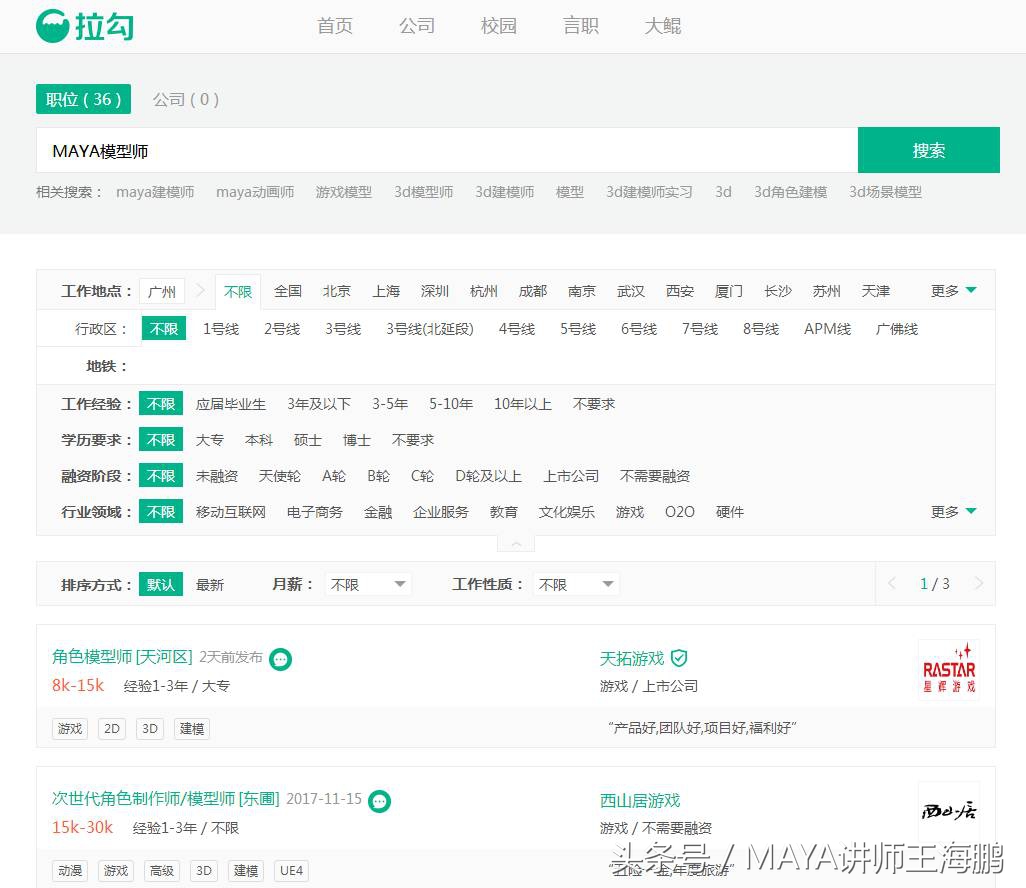Click the chat bubble icon beside 角色模型师 listing
The image size is (1026, 888).
pos(280,658)
